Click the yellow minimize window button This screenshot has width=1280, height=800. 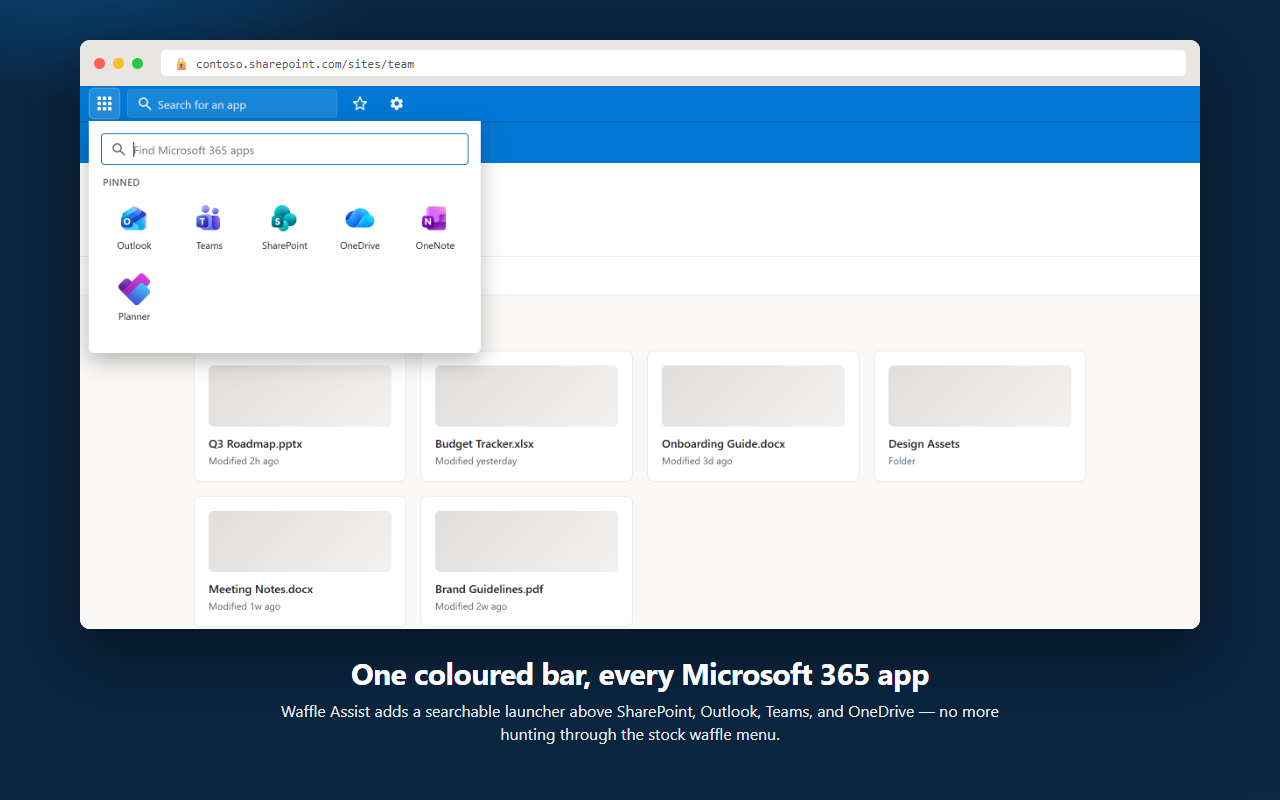(118, 63)
